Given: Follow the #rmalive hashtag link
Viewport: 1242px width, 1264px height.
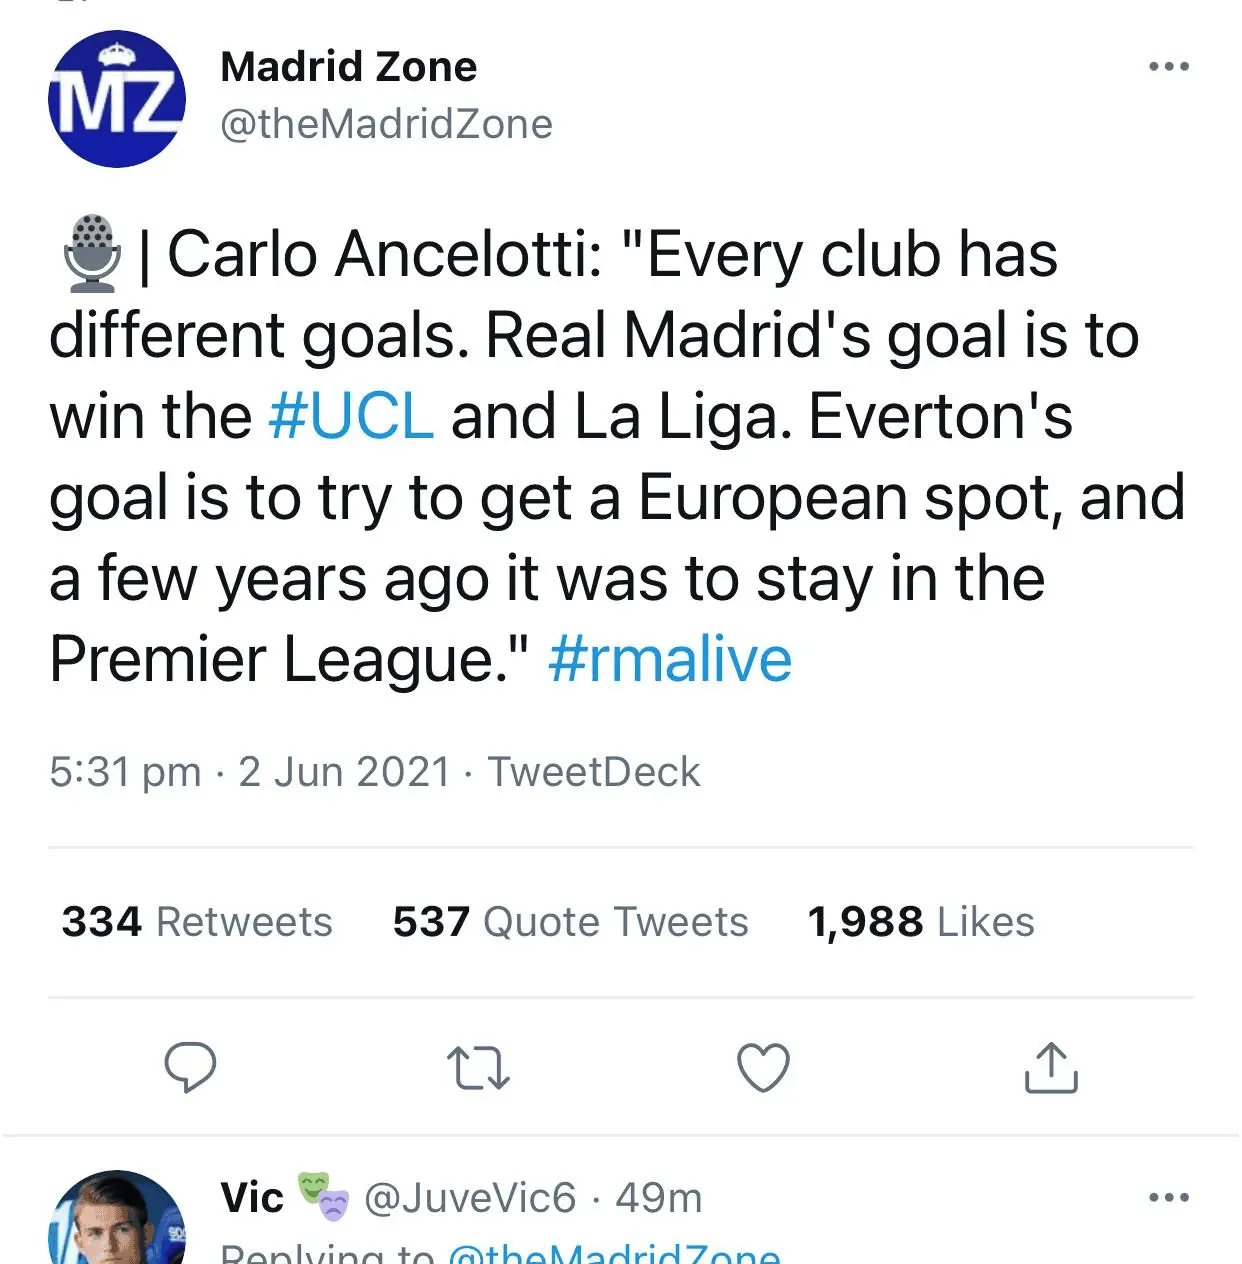Looking at the screenshot, I should click(670, 660).
